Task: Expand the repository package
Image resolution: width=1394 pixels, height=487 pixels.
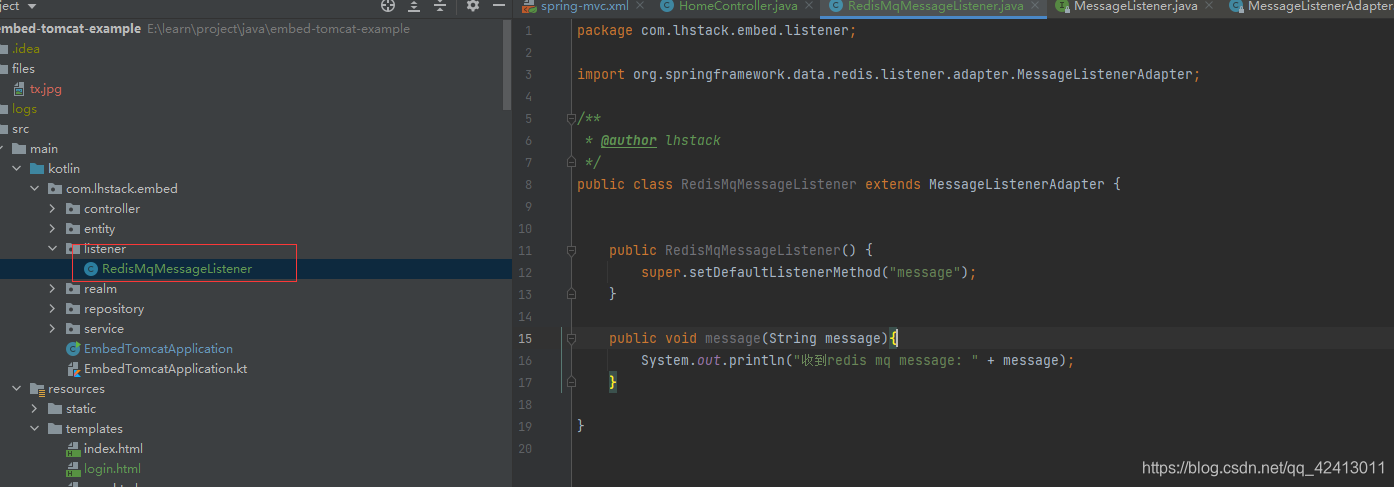Action: pos(53,309)
